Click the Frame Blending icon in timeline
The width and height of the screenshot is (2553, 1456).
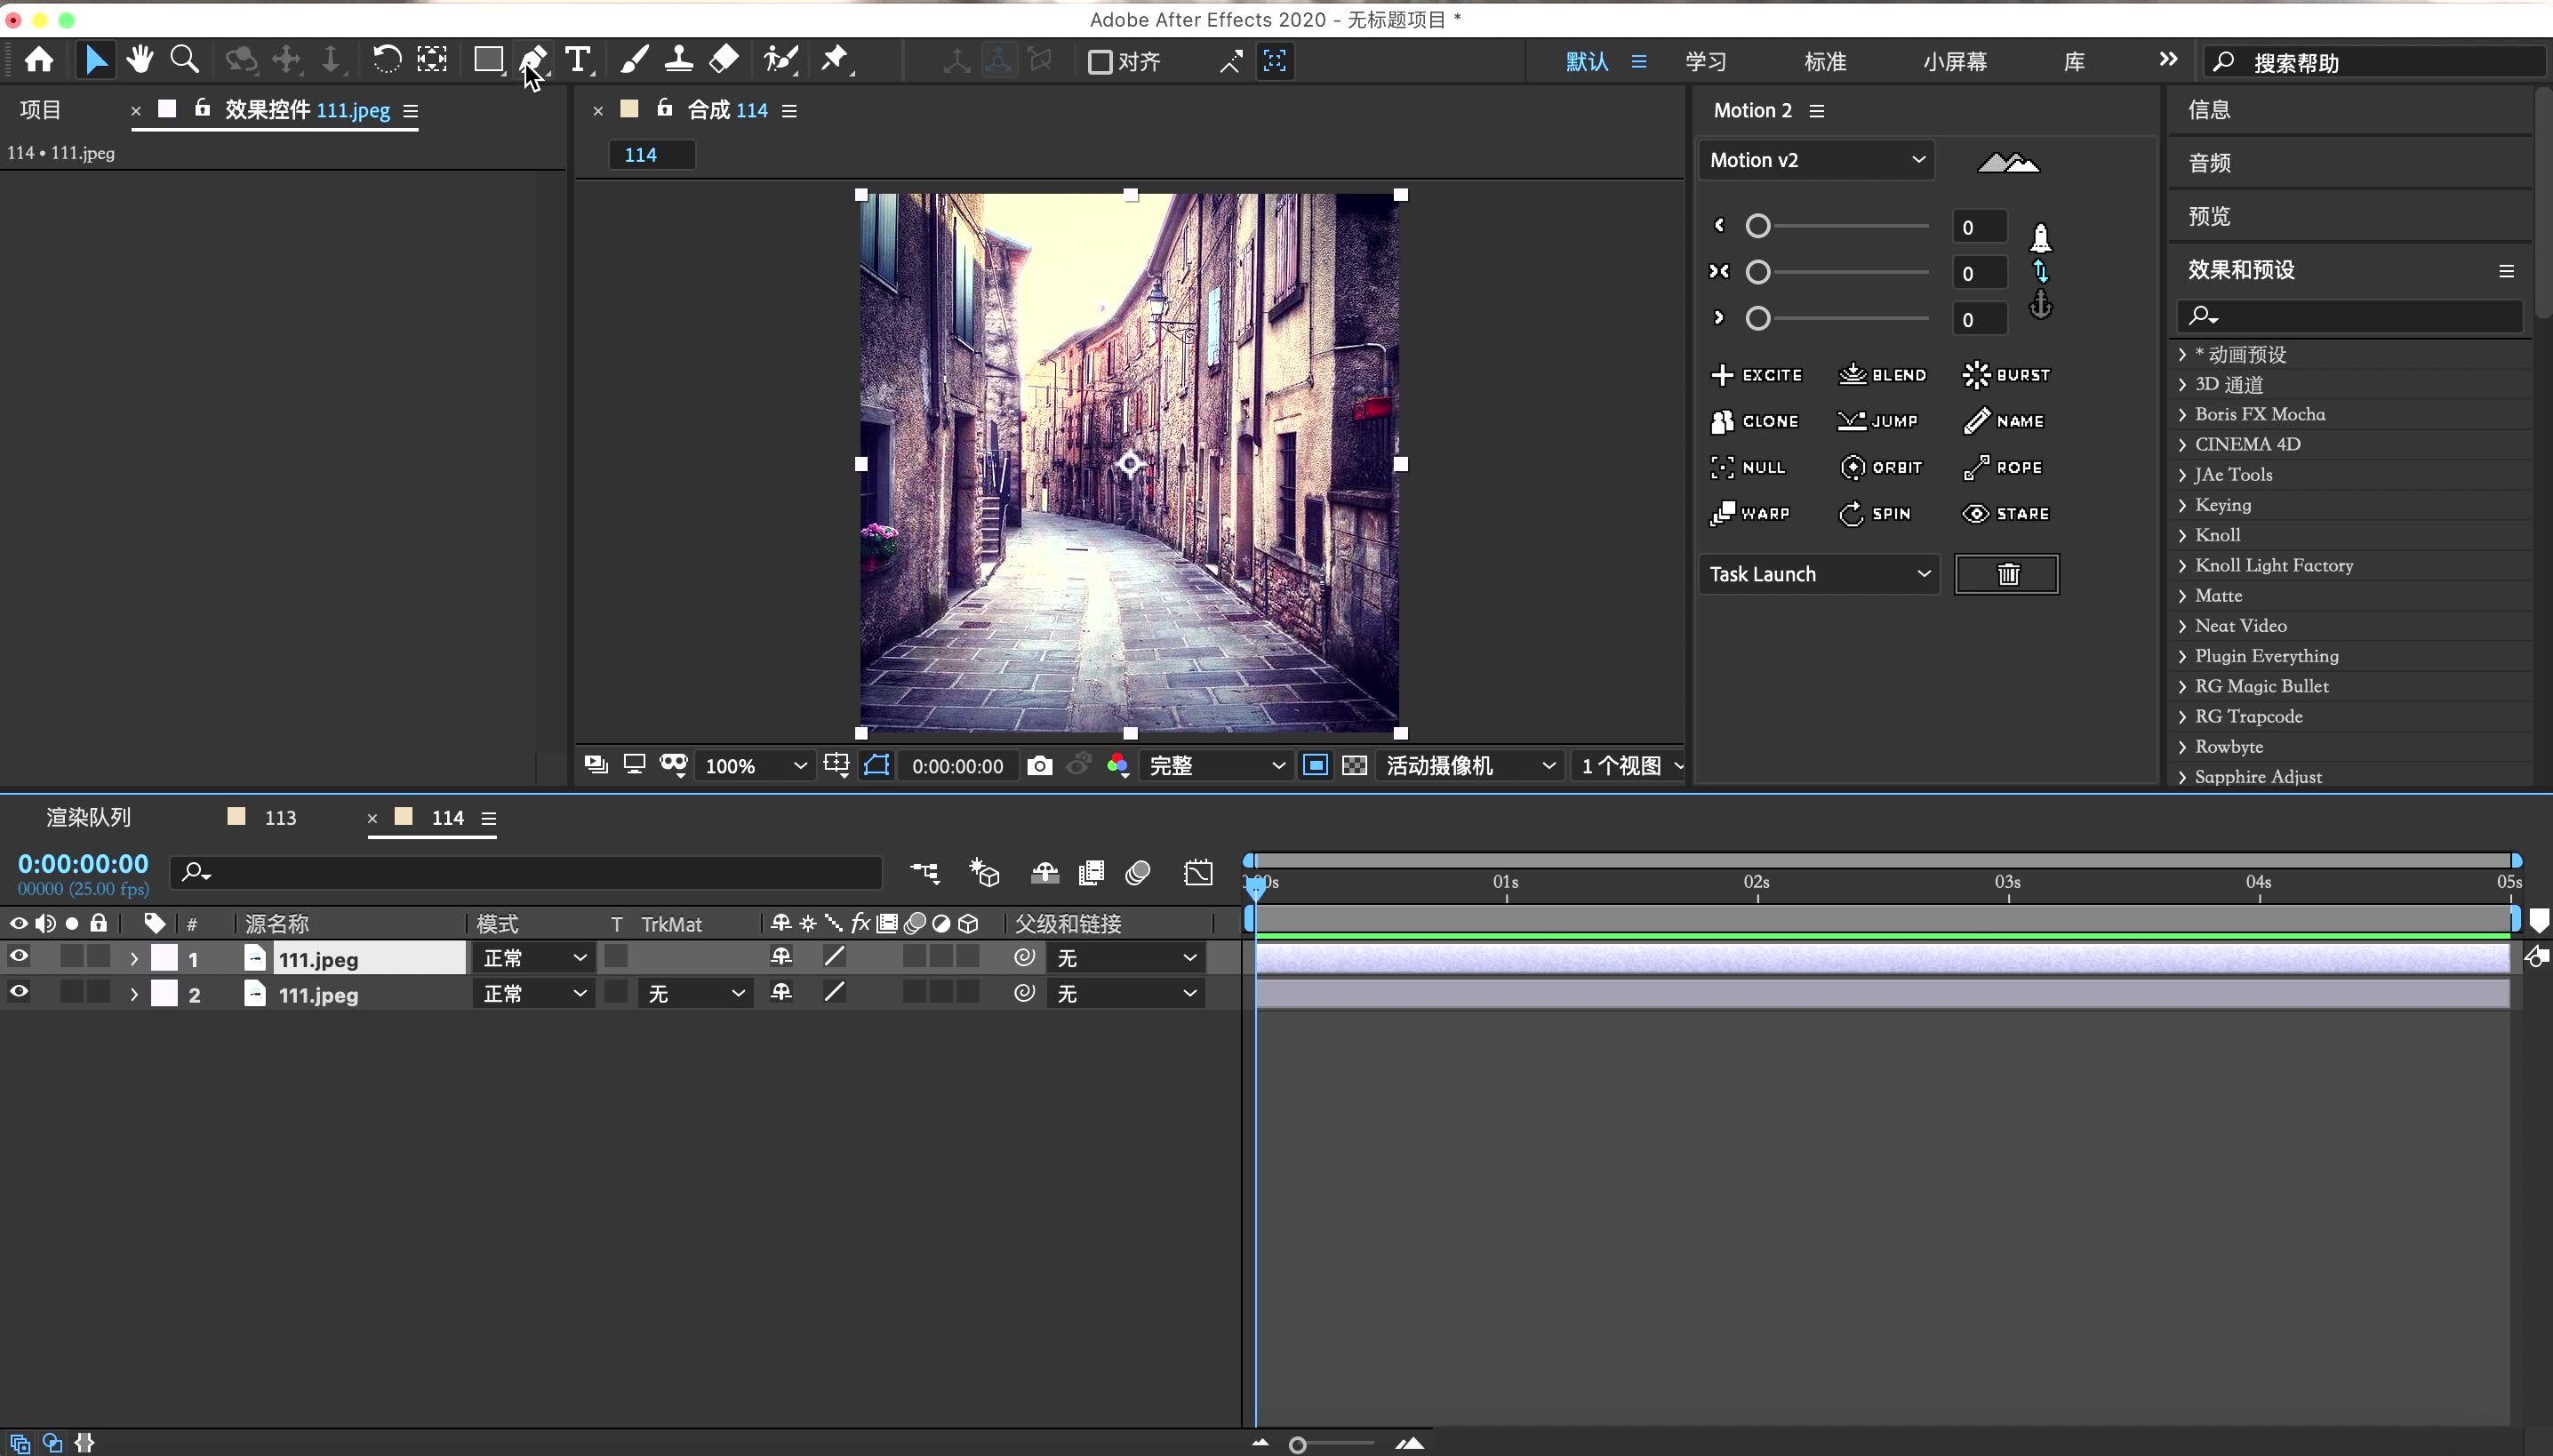[x=1091, y=873]
